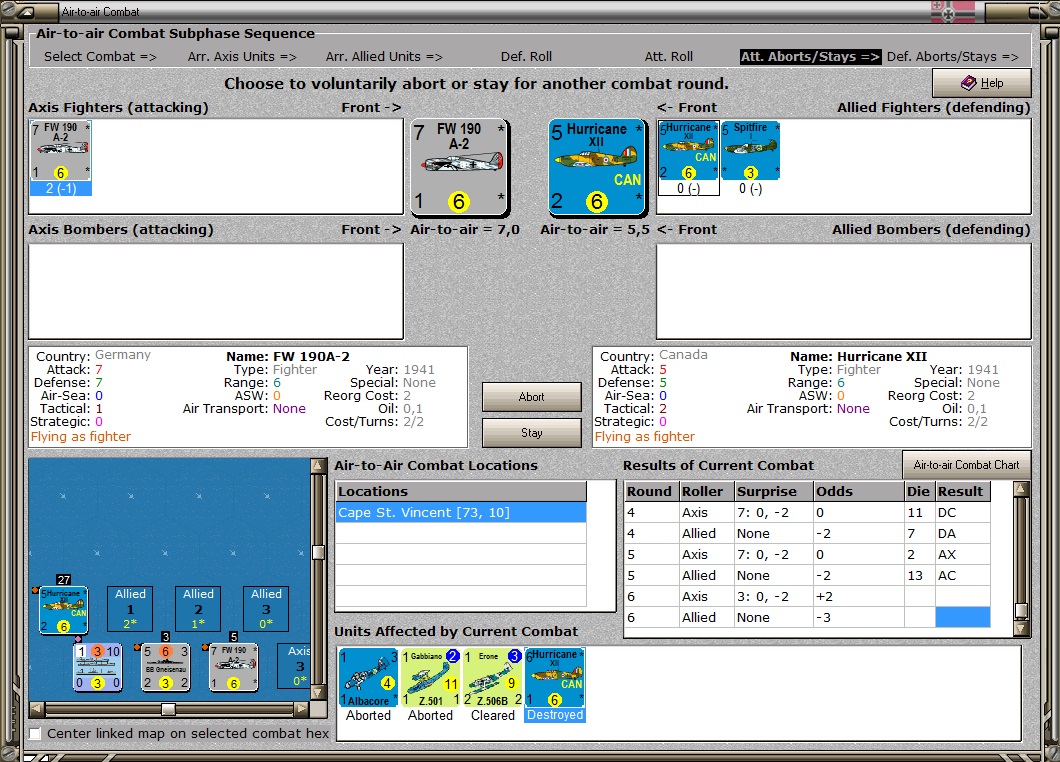1060x762 pixels.
Task: Click the Allied 3 marker on the map
Action: tap(266, 609)
